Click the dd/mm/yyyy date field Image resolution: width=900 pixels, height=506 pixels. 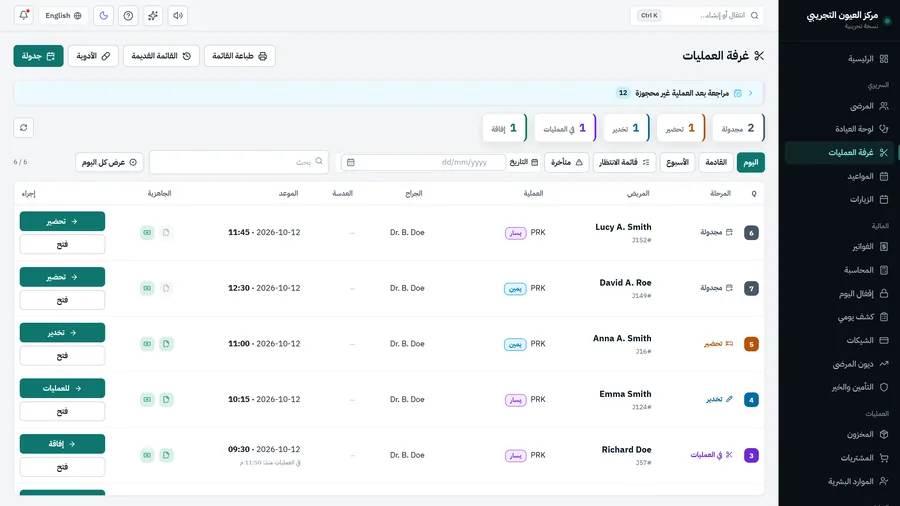423,162
